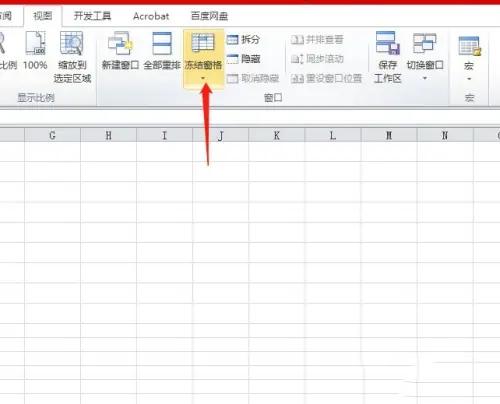Screen dimensions: 500x404
Task: Click Zoom to Selection (缩放到选定区域) icon
Action: coord(71,43)
